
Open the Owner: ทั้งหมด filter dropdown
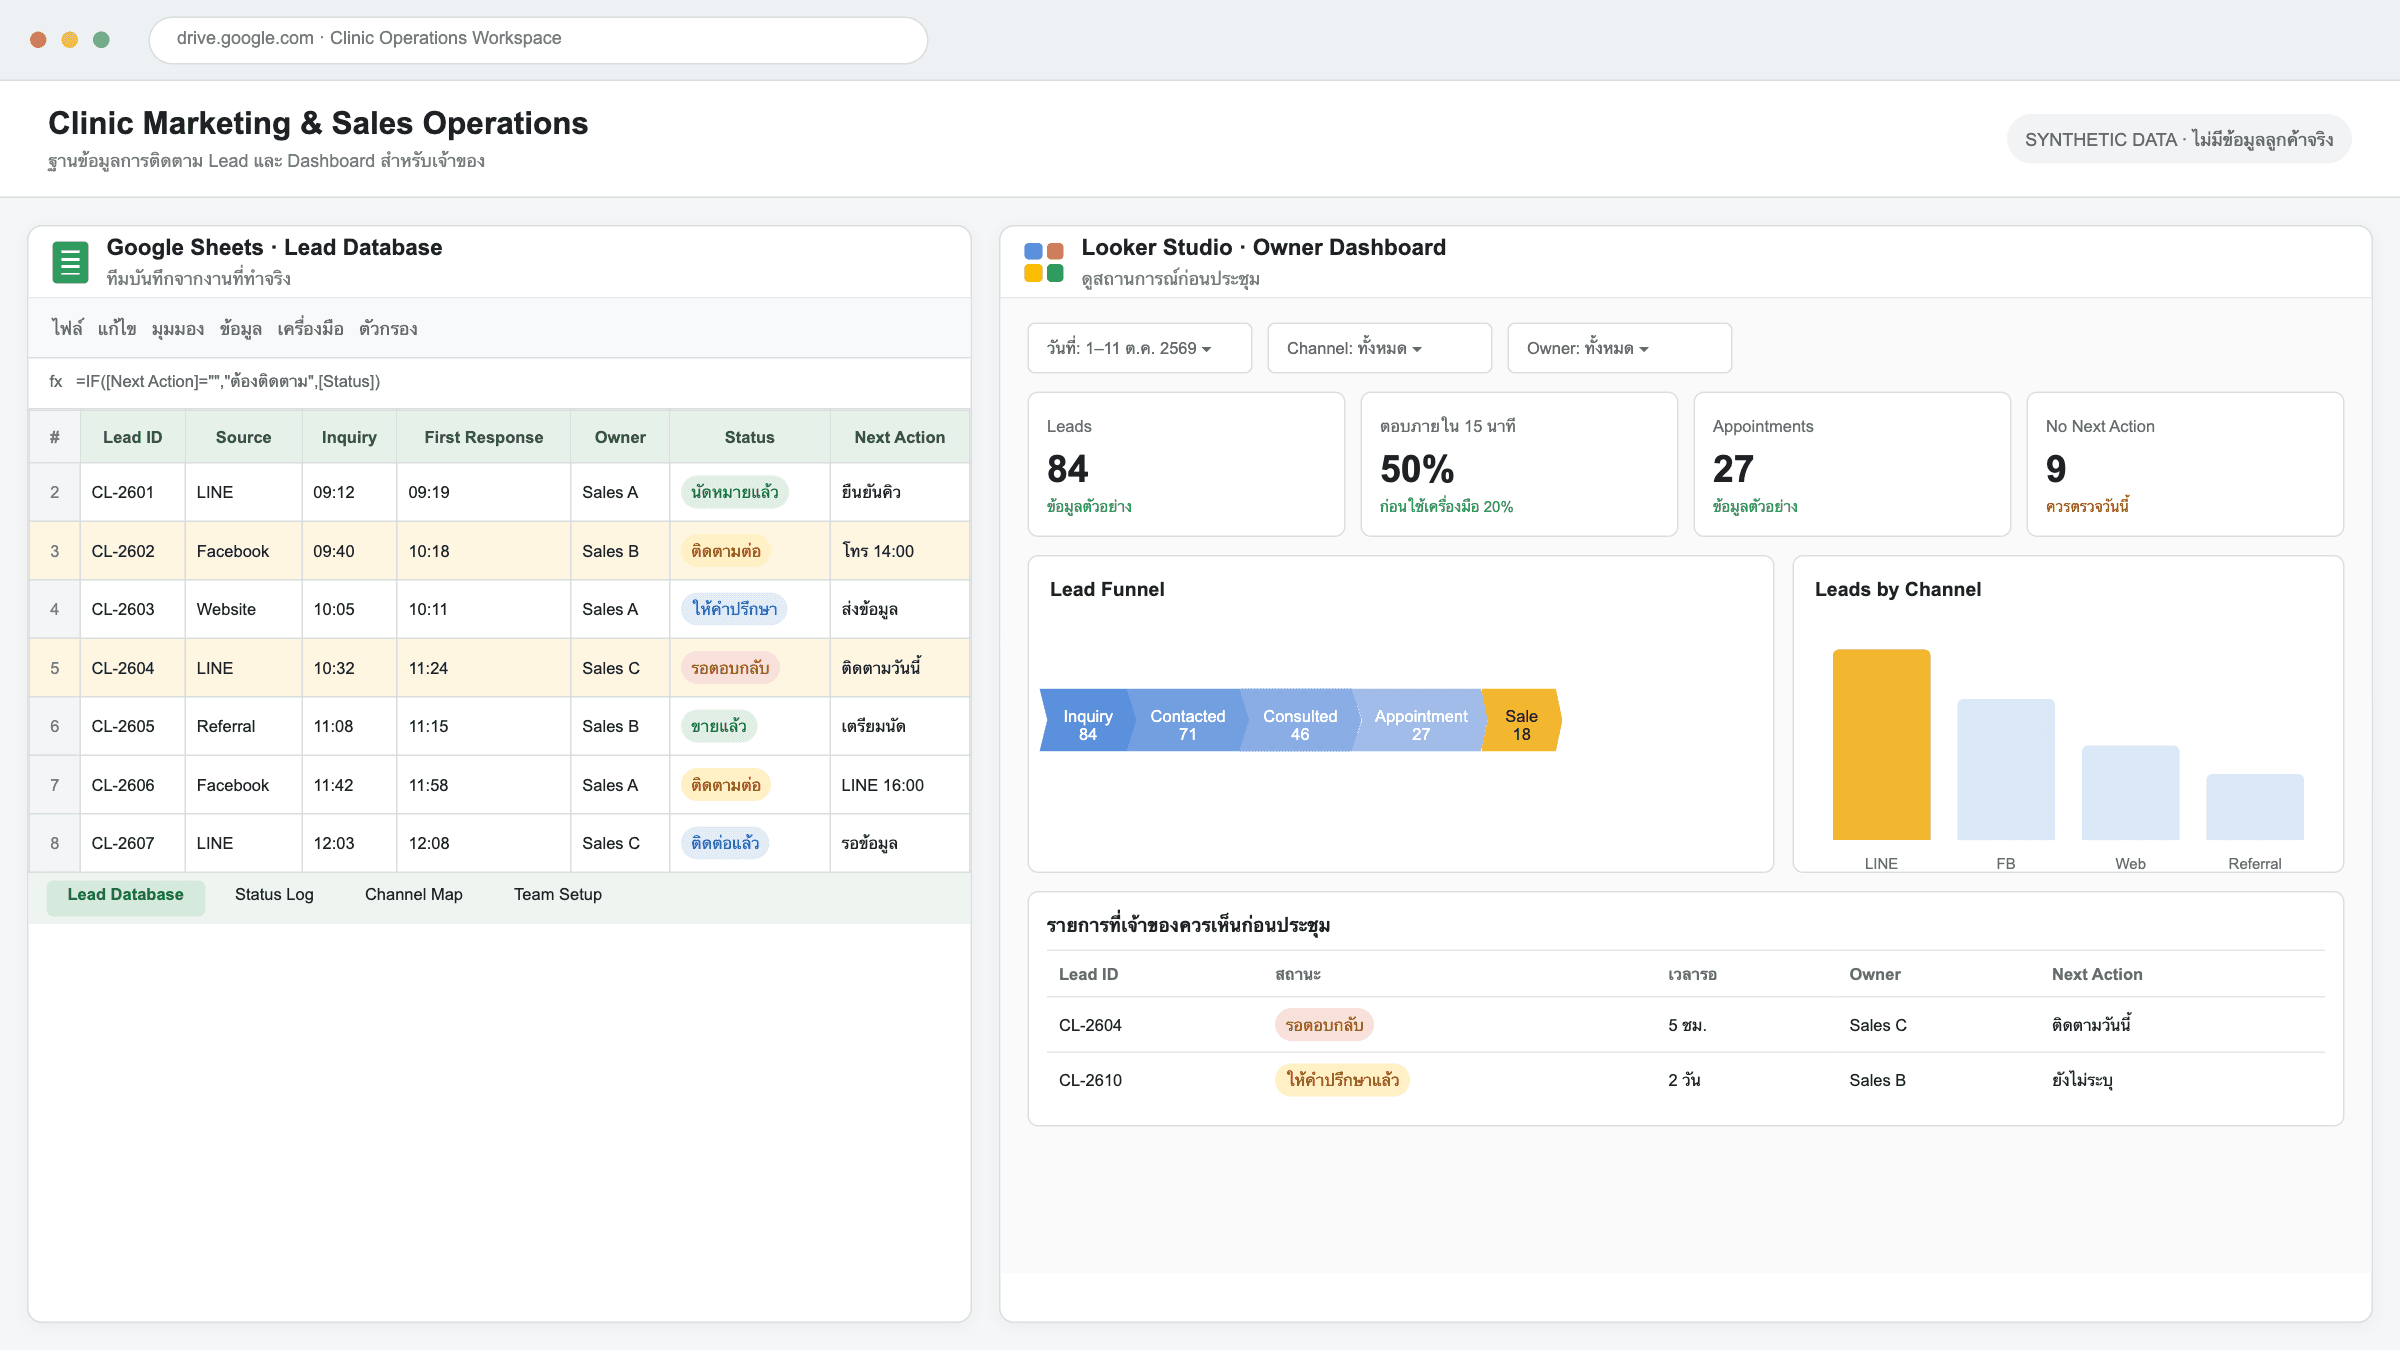(1619, 348)
